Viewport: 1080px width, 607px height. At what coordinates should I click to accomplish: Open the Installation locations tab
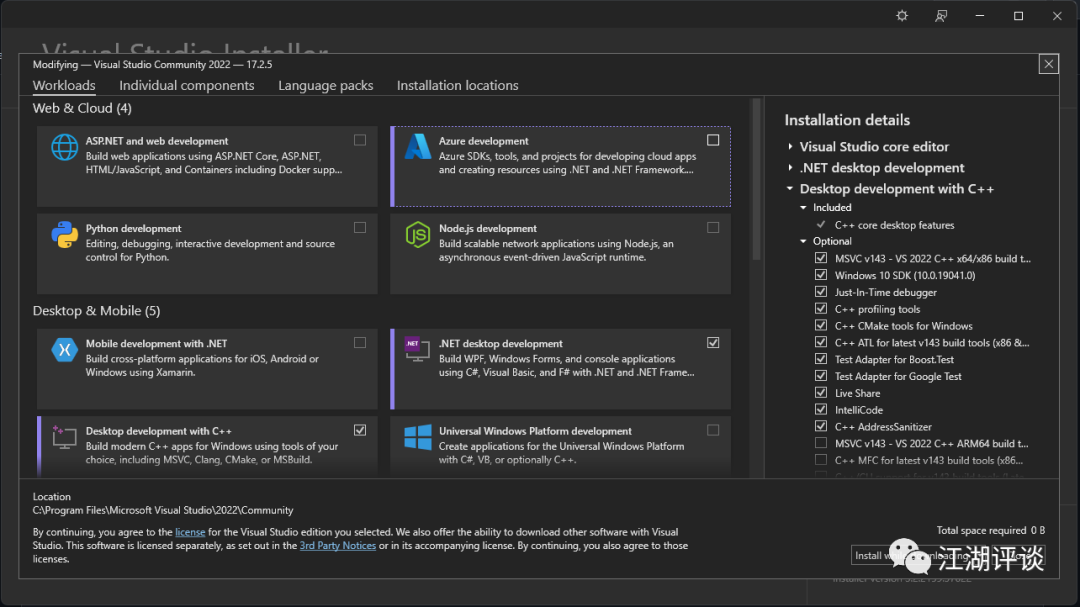(457, 85)
